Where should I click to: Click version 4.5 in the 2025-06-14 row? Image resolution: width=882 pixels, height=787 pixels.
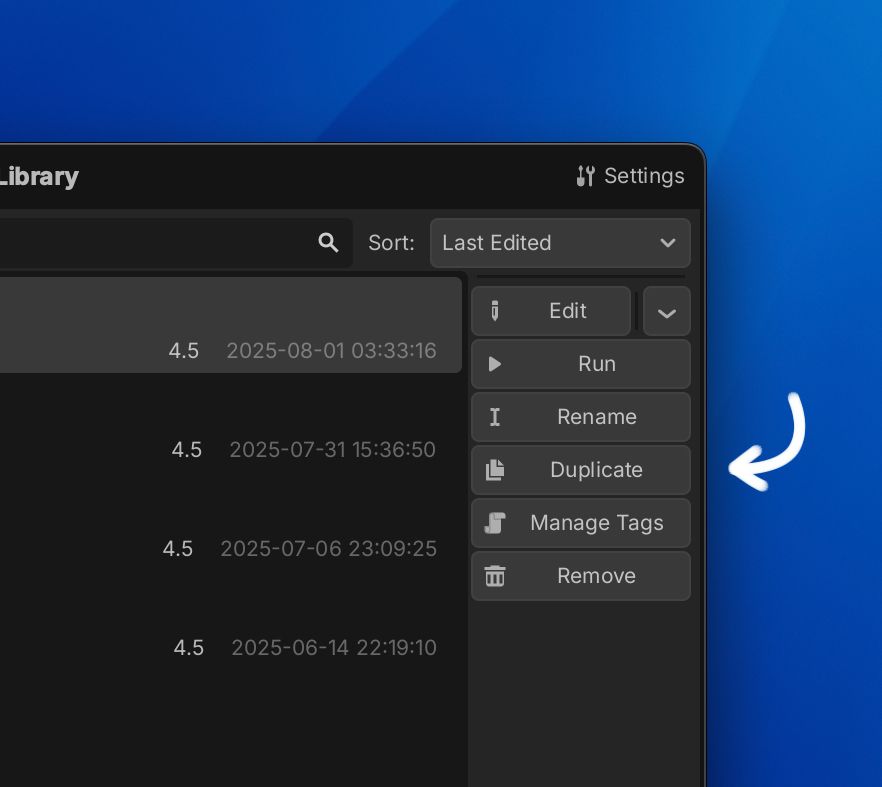pos(188,648)
